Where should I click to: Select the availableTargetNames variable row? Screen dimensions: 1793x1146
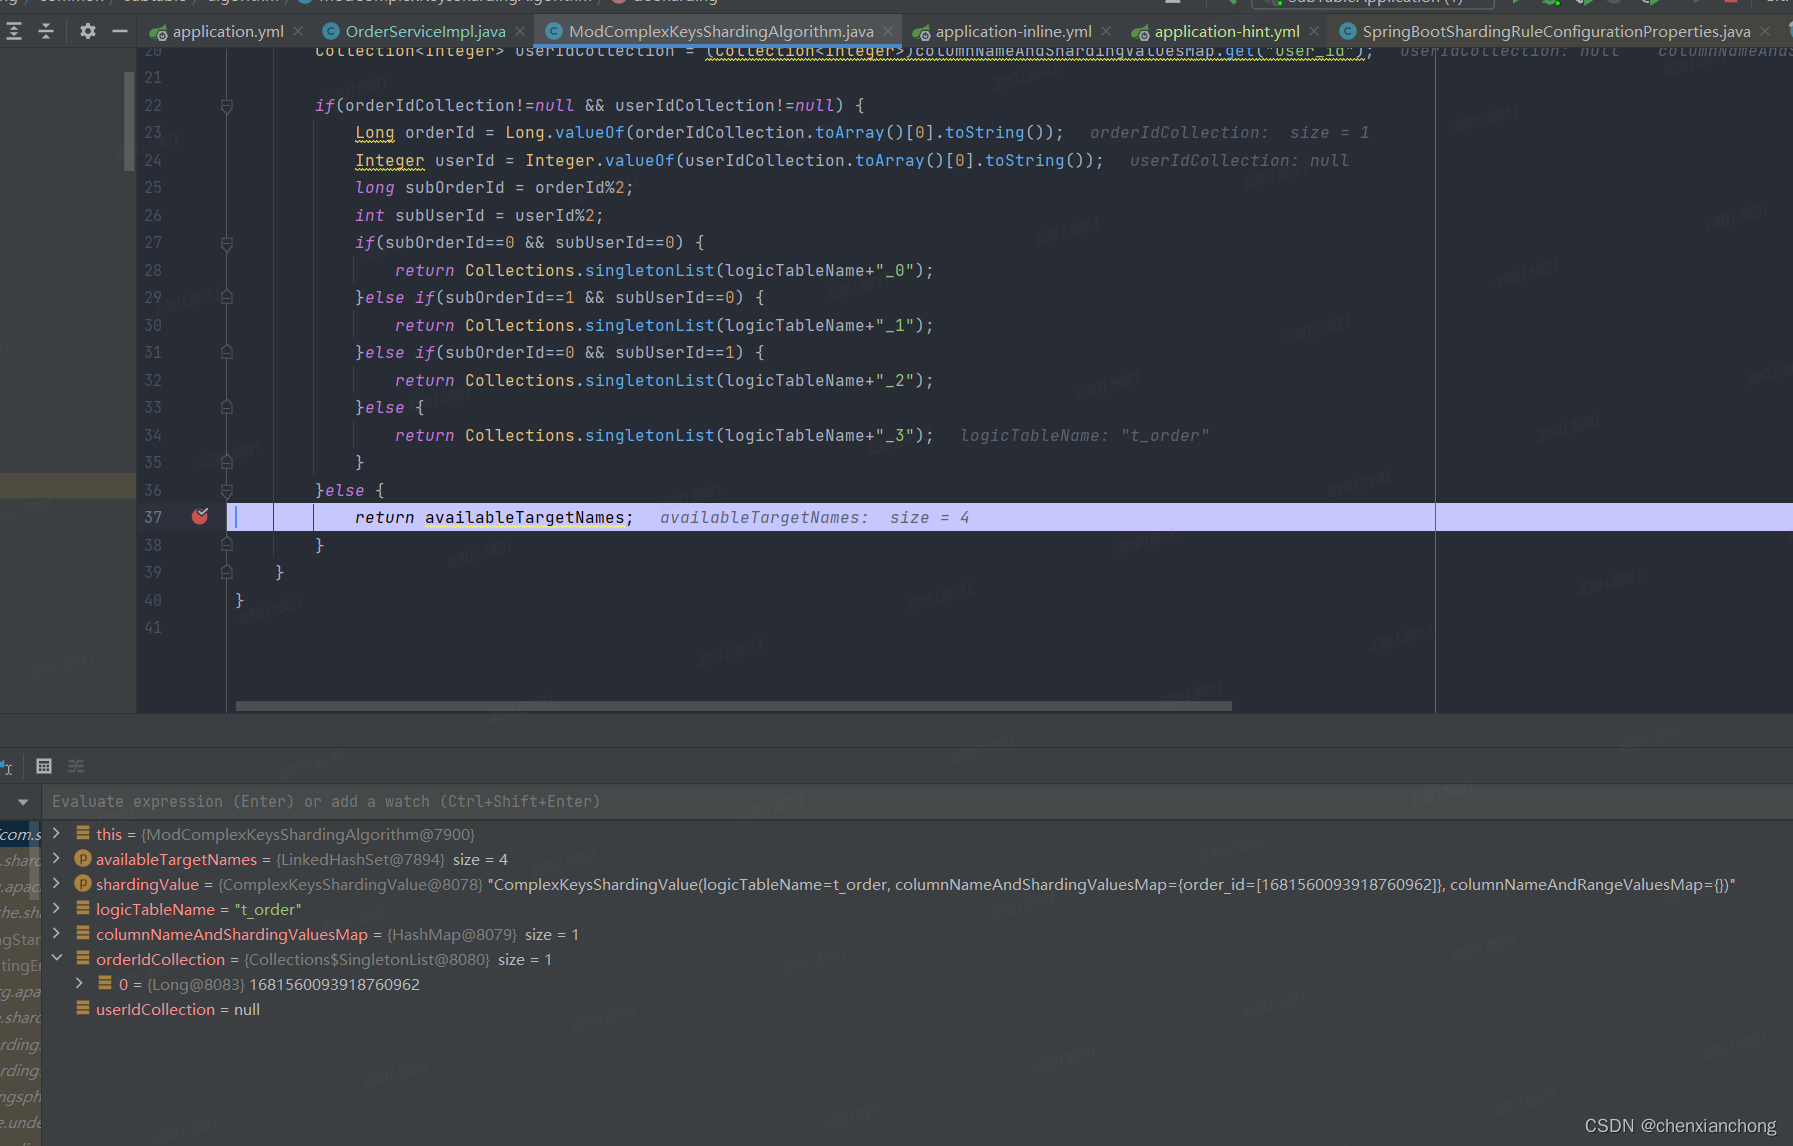tap(301, 860)
